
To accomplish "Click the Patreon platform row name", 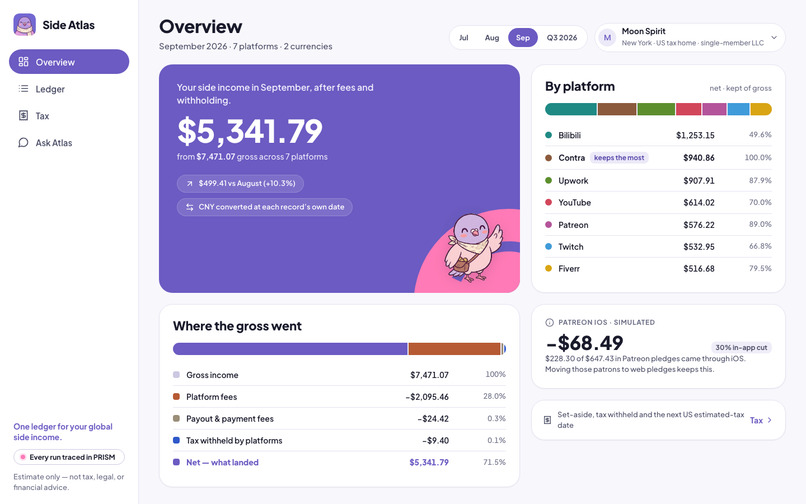I will click(573, 225).
